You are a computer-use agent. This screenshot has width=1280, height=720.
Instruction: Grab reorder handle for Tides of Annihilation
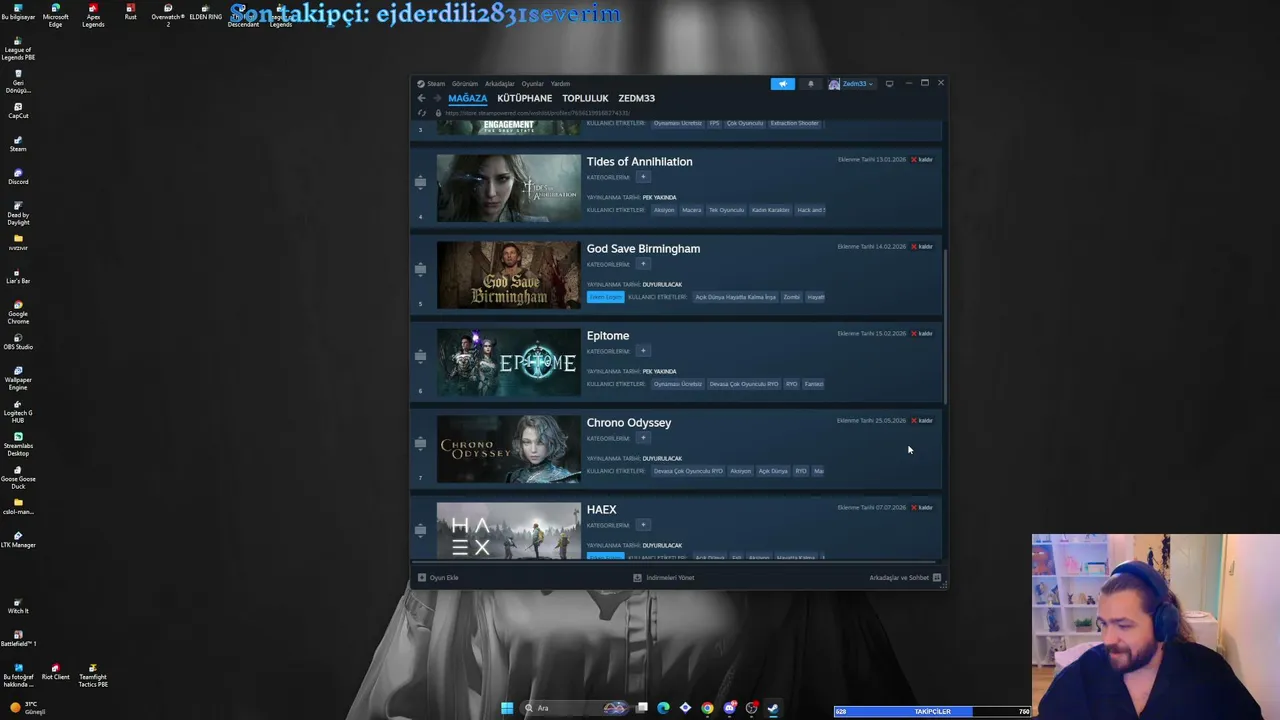coord(420,182)
